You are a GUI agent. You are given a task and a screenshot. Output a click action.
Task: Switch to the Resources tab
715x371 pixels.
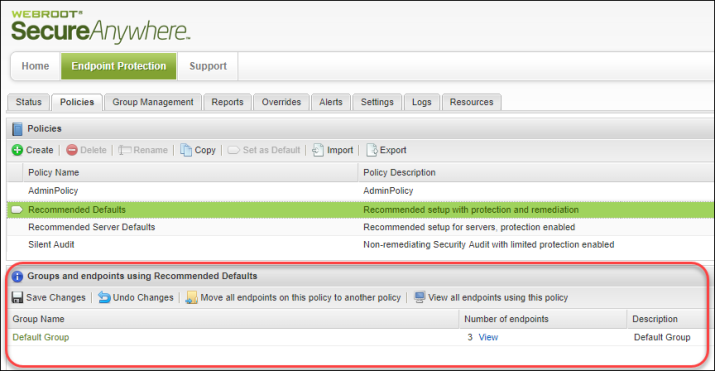(471, 102)
